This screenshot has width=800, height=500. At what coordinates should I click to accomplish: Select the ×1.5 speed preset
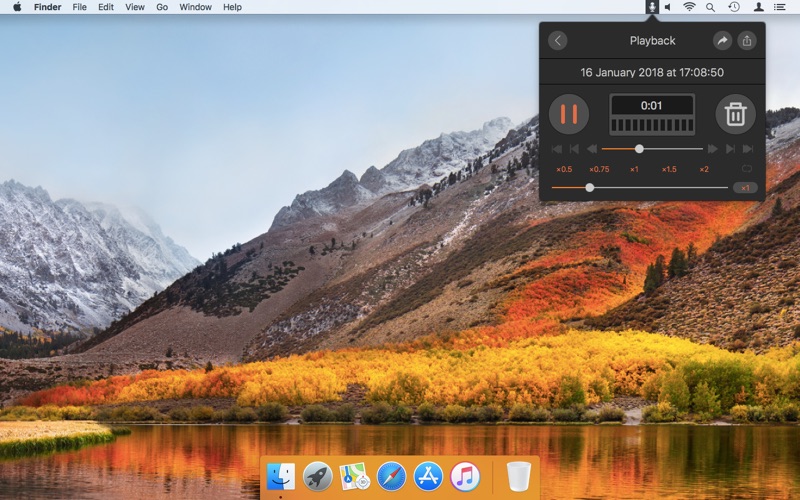669,169
